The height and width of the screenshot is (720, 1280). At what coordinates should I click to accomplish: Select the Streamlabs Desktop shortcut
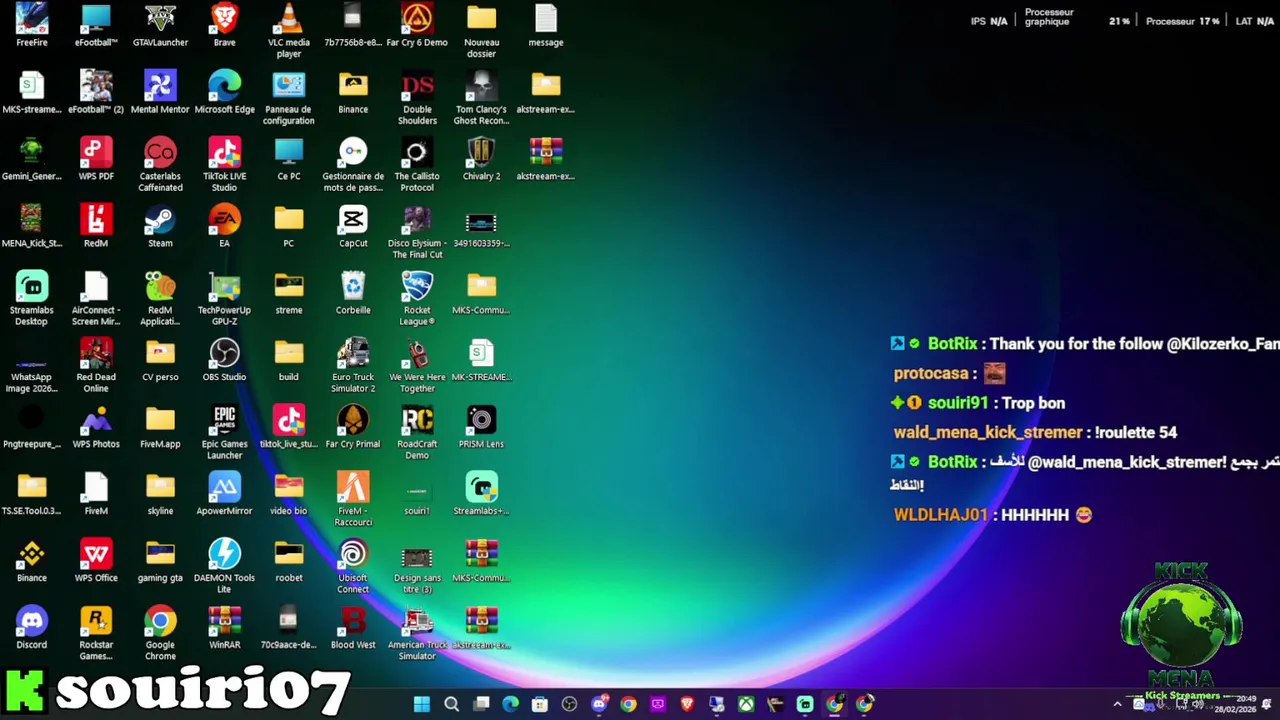point(31,299)
